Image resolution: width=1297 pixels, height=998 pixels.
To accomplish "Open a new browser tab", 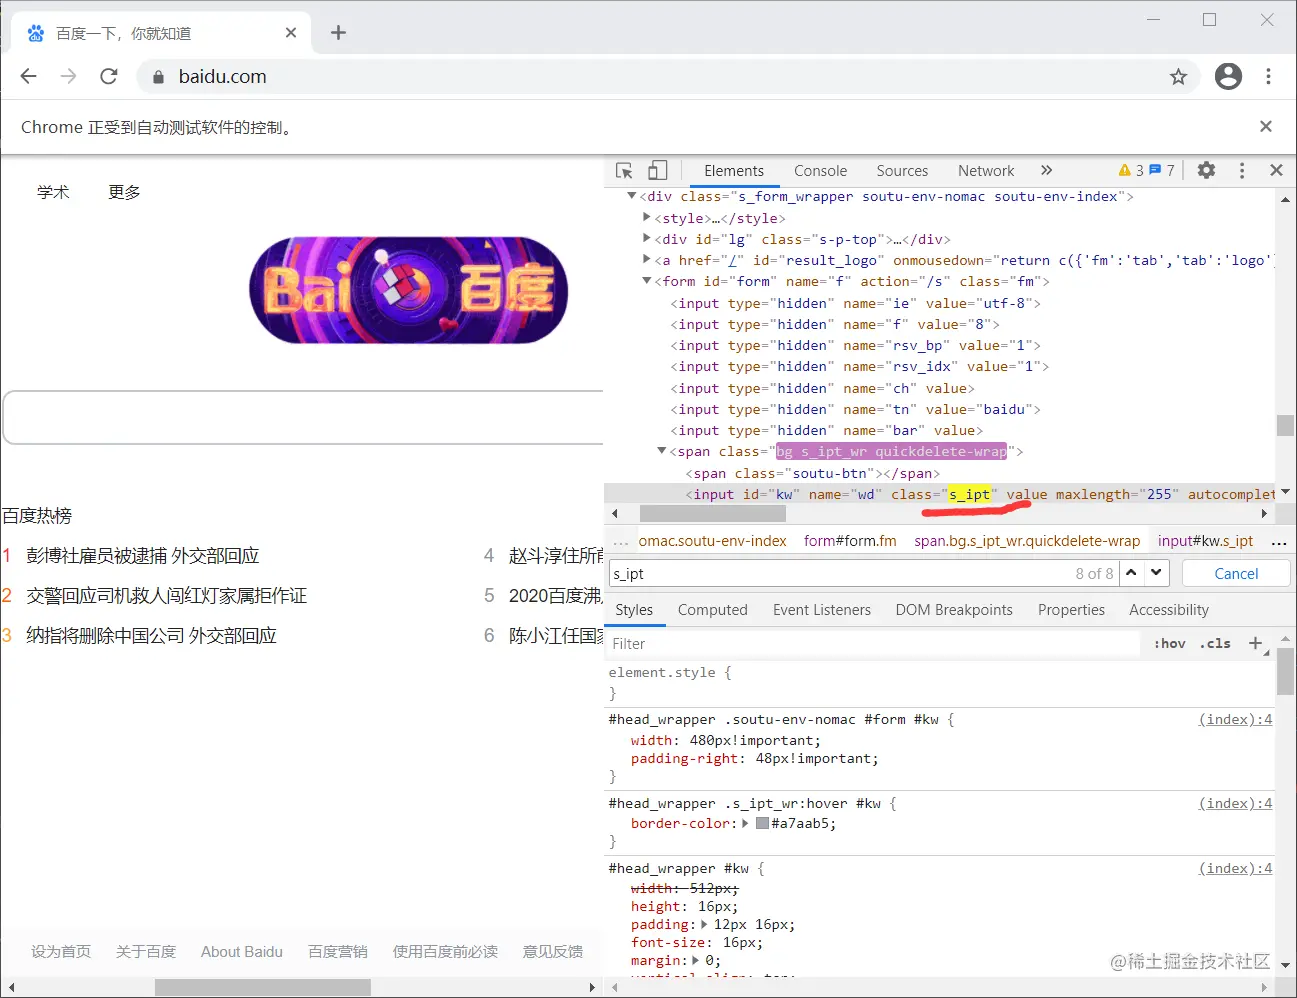I will [338, 33].
